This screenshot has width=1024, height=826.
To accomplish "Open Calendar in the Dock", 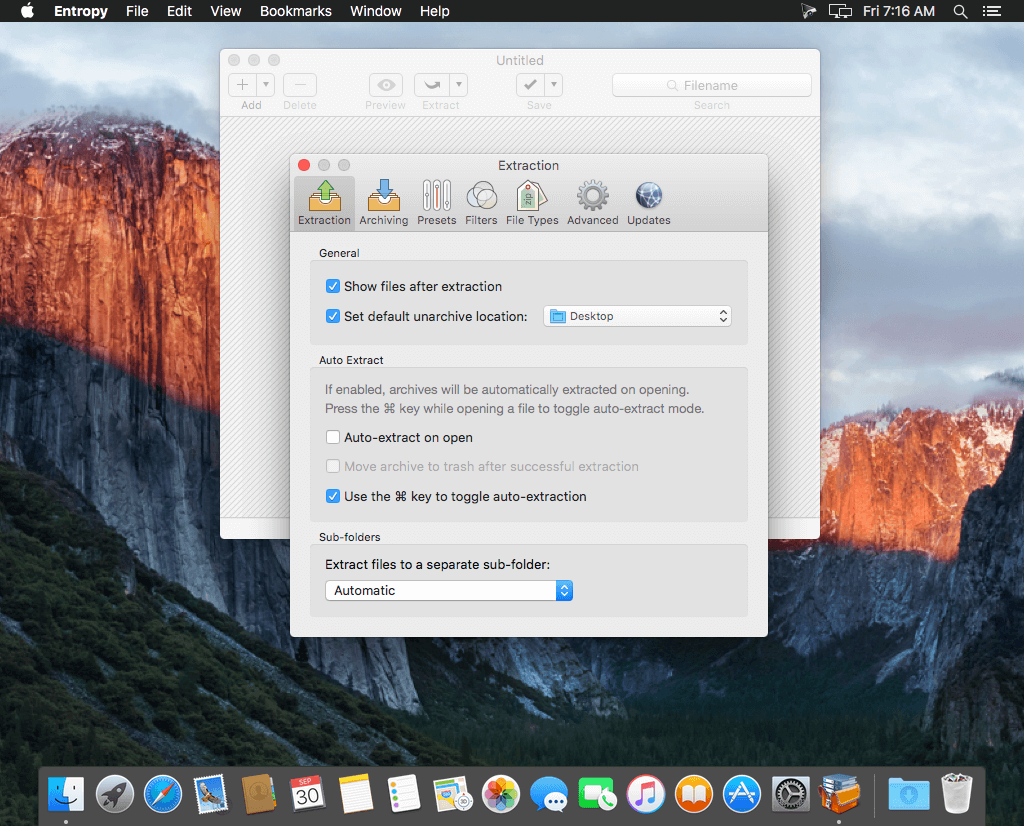I will click(x=307, y=794).
